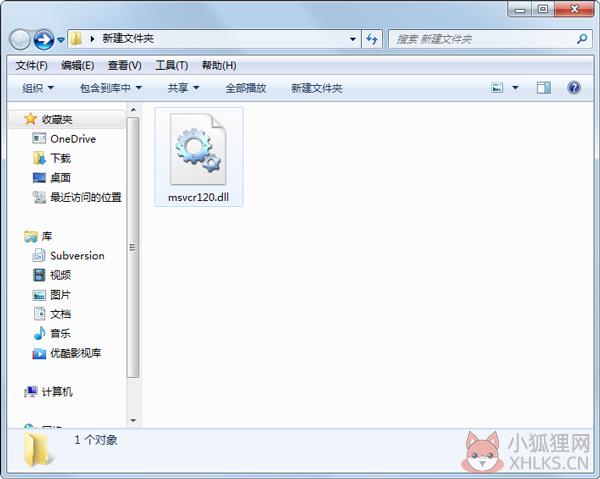The image size is (600, 479).
Task: Click 新建文件夹 toolbar button
Action: pos(316,88)
